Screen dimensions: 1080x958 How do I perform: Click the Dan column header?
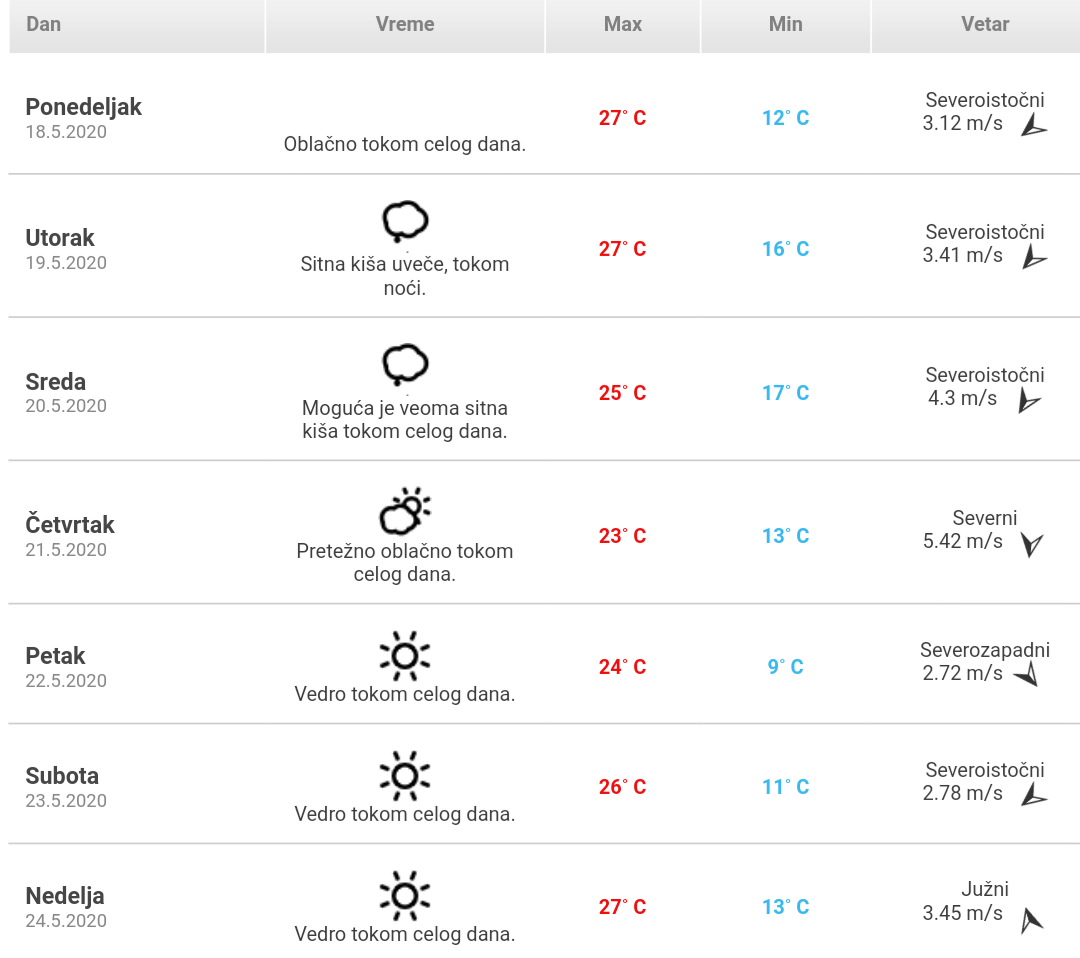coord(44,24)
